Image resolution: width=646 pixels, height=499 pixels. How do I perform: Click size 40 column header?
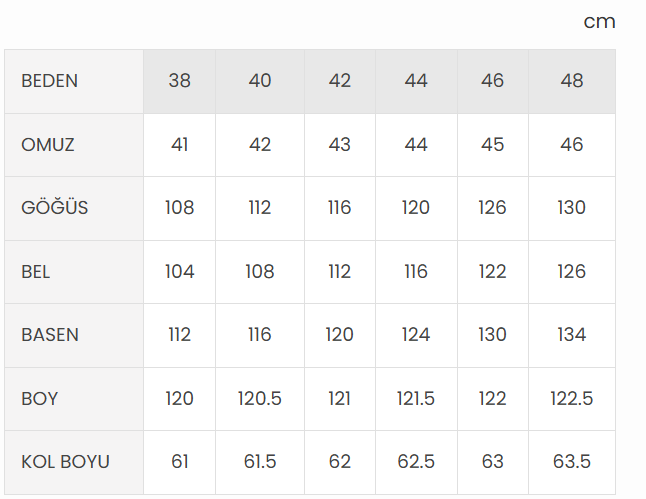click(260, 81)
